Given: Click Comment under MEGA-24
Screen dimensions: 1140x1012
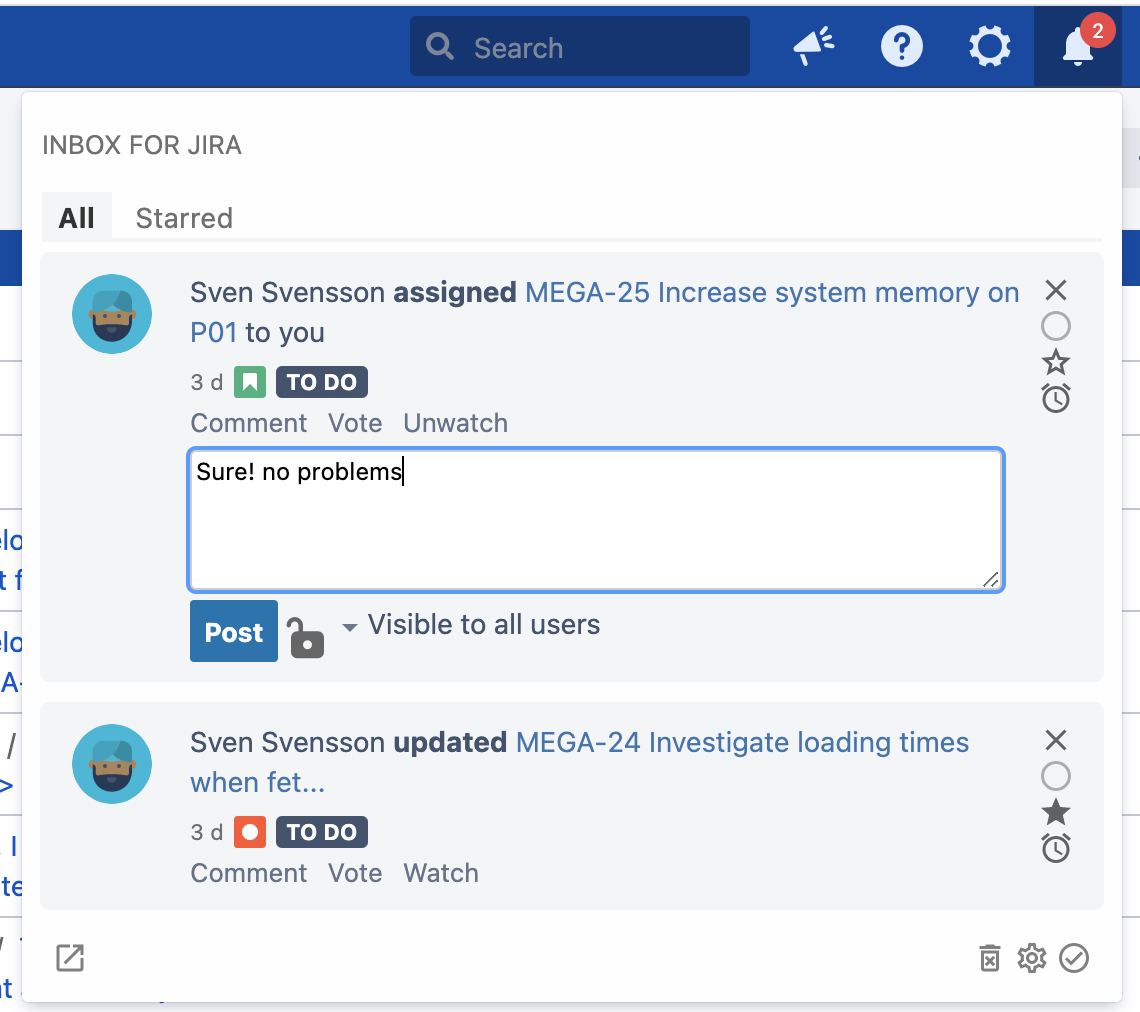Looking at the screenshot, I should (x=249, y=873).
